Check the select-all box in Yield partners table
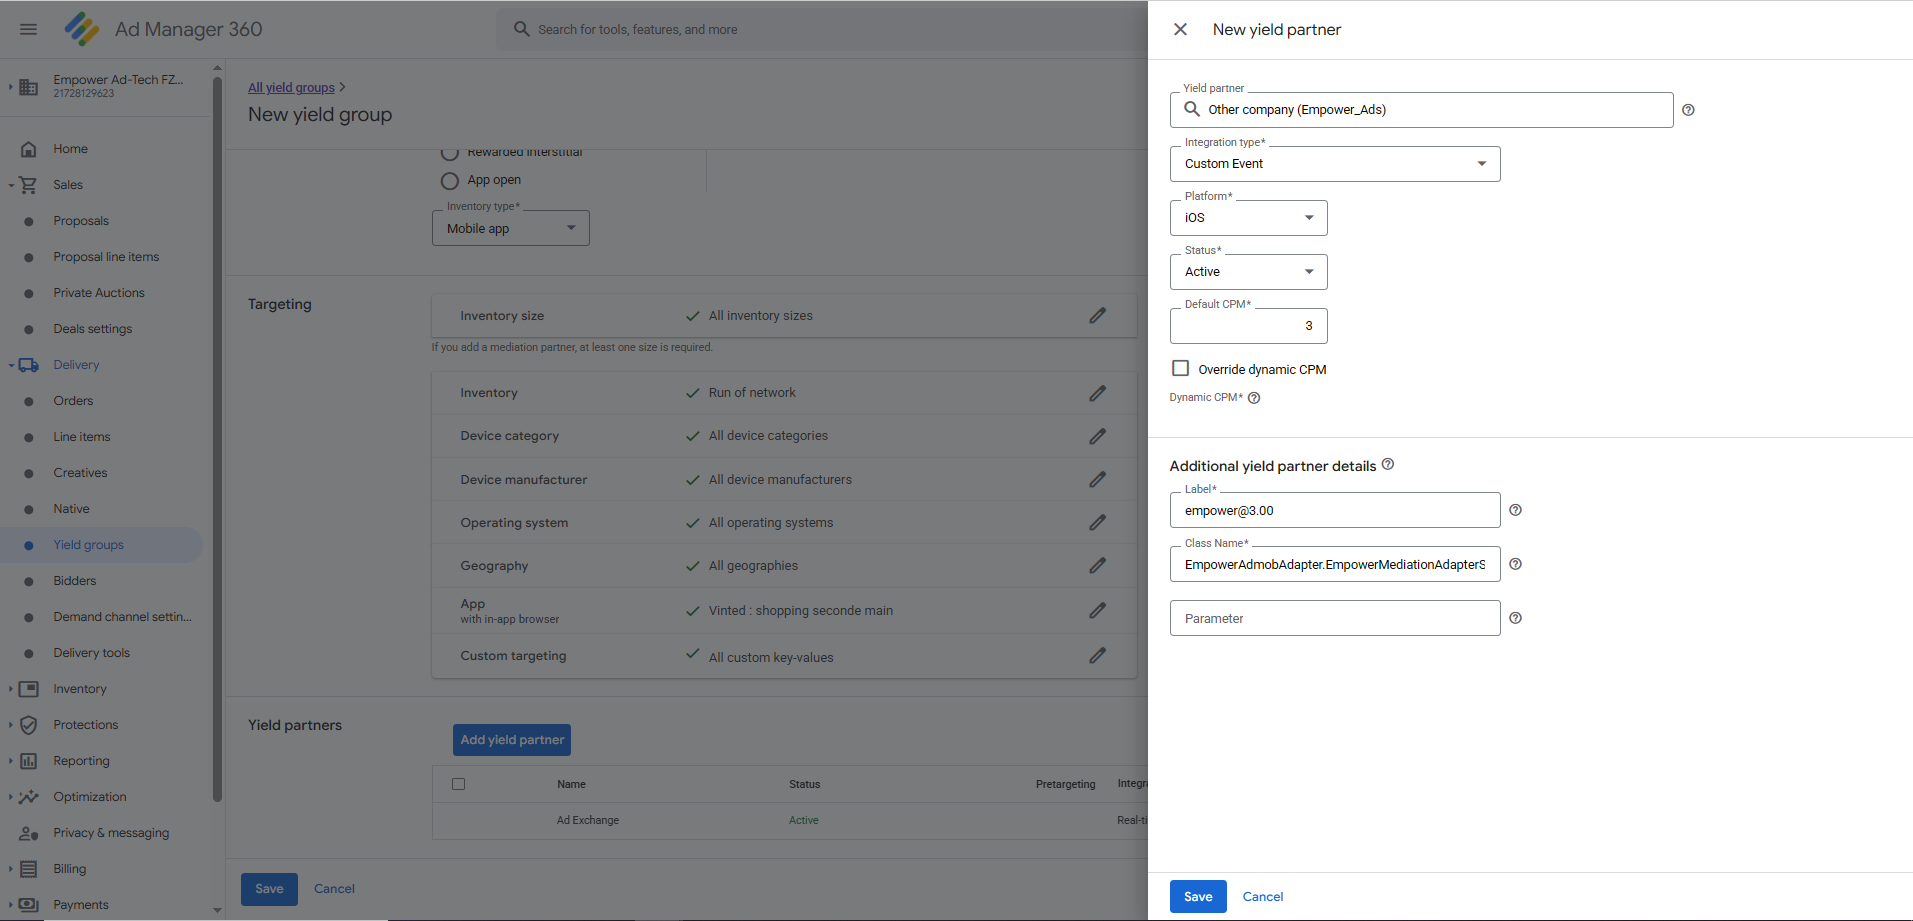The image size is (1913, 921). coord(459,784)
